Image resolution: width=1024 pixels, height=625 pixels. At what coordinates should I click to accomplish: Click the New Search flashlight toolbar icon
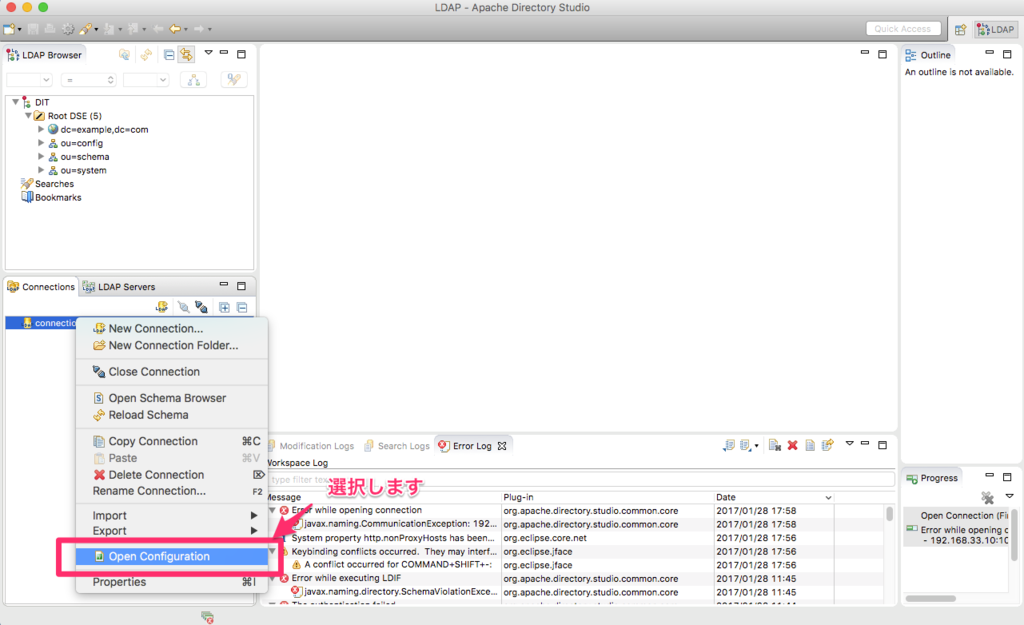pos(86,29)
